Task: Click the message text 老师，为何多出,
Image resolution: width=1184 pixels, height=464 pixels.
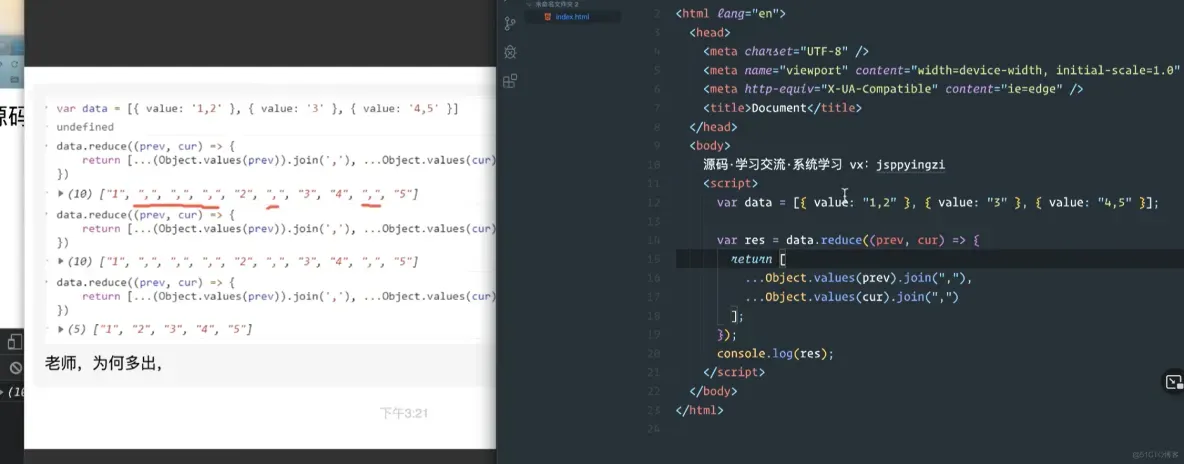Action: (x=103, y=363)
